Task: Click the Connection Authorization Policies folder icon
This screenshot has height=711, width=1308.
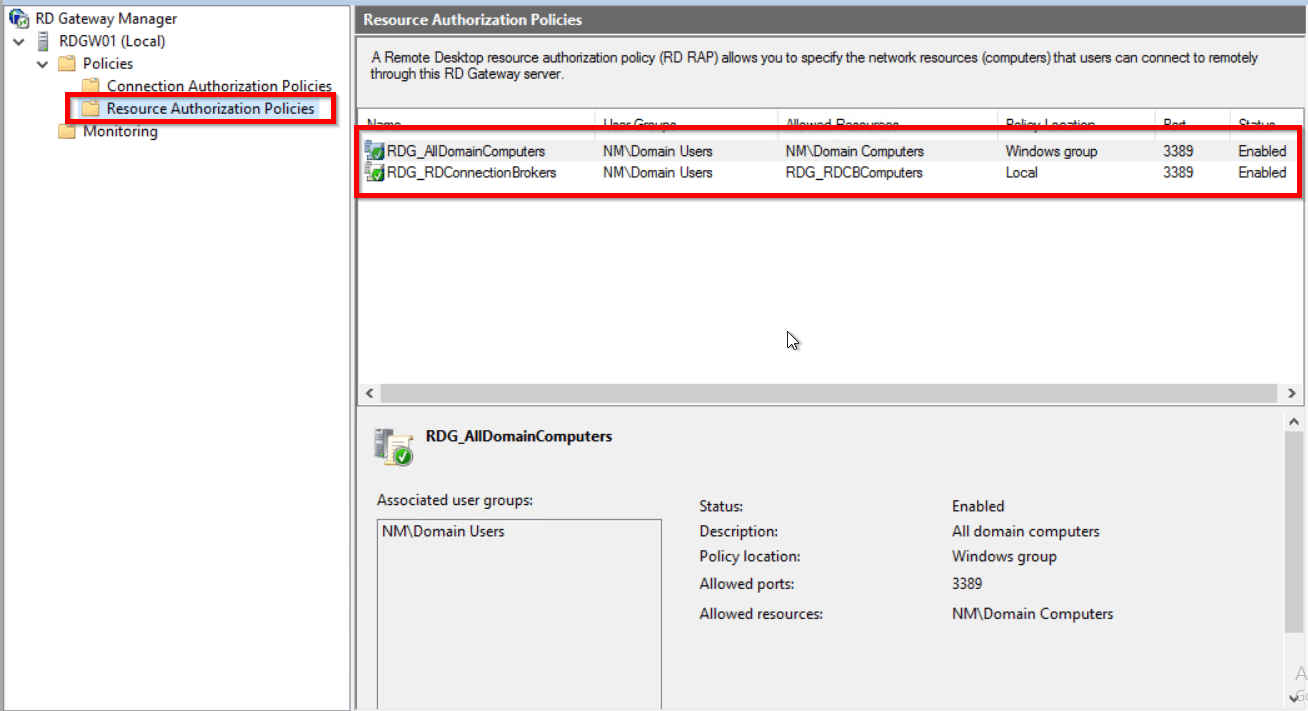Action: [x=91, y=85]
